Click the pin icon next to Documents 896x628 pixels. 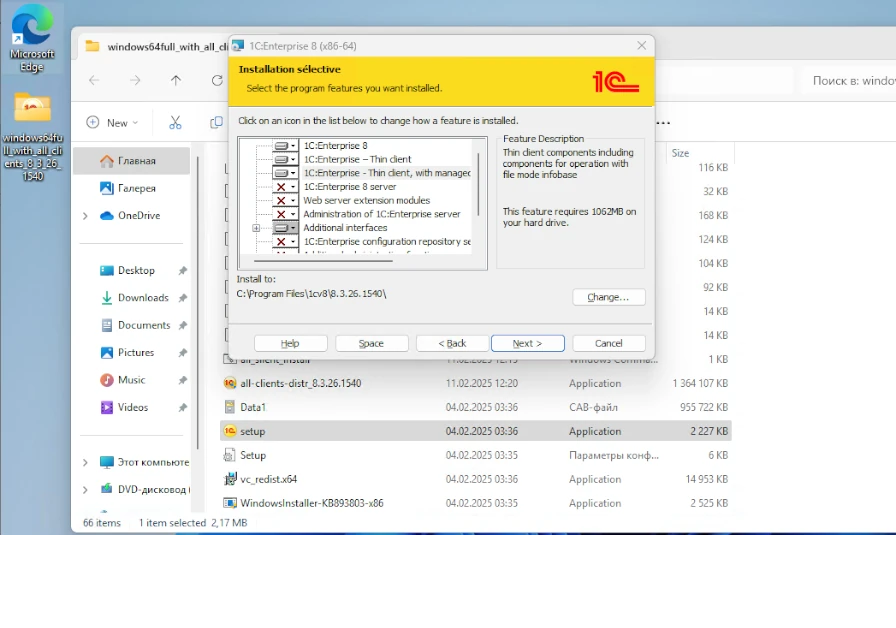click(183, 325)
